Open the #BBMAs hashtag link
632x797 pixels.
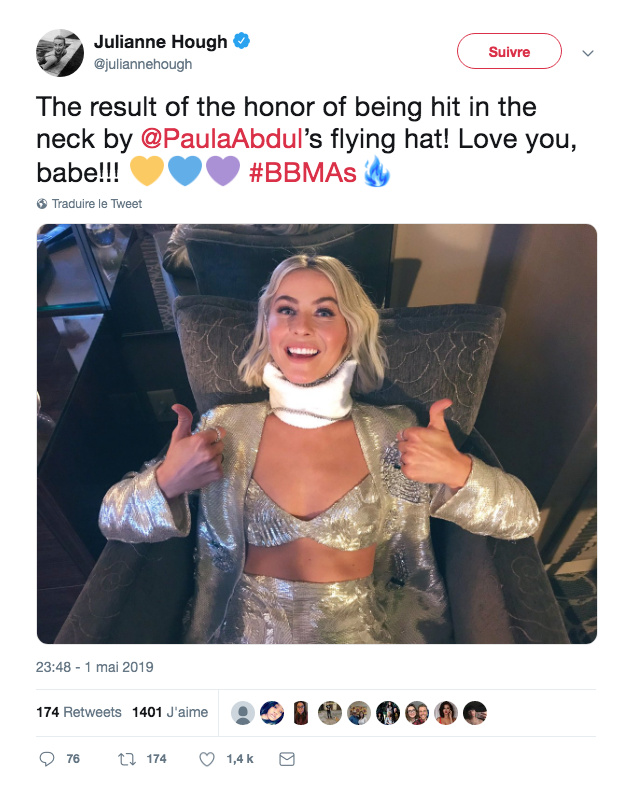[303, 172]
